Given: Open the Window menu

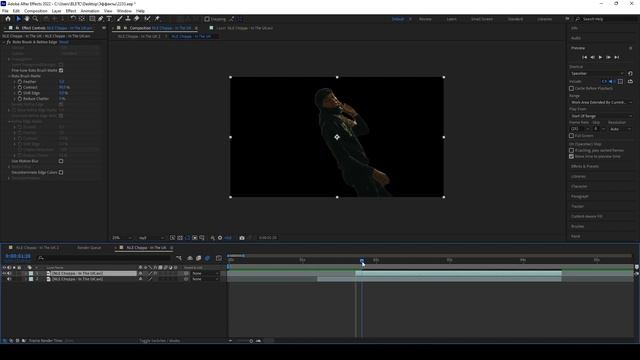Looking at the screenshot, I should [x=124, y=11].
